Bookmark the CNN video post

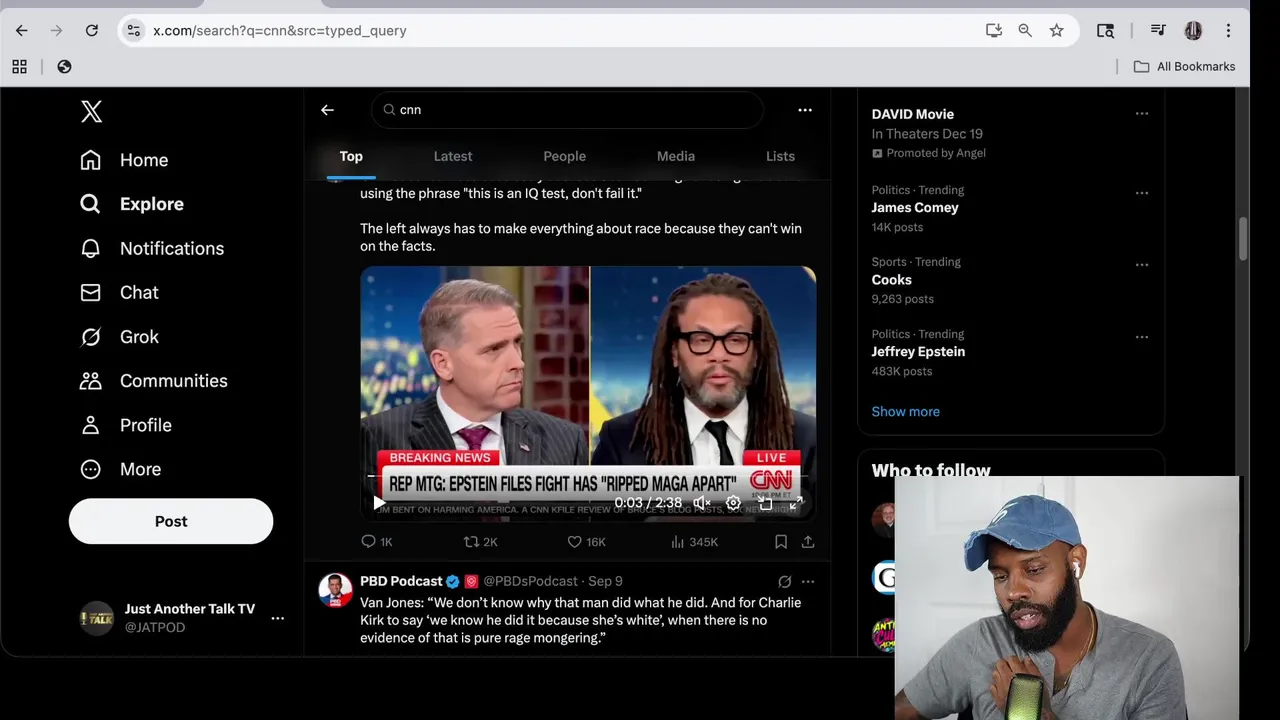781,542
